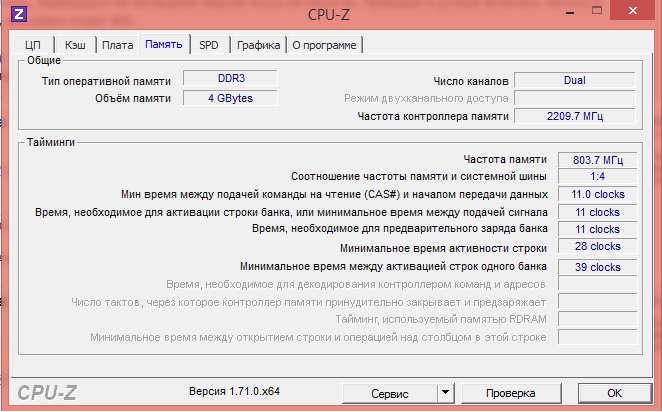Click the empty Режим двухканального доступа field
This screenshot has width=662, height=412.
coord(575,98)
